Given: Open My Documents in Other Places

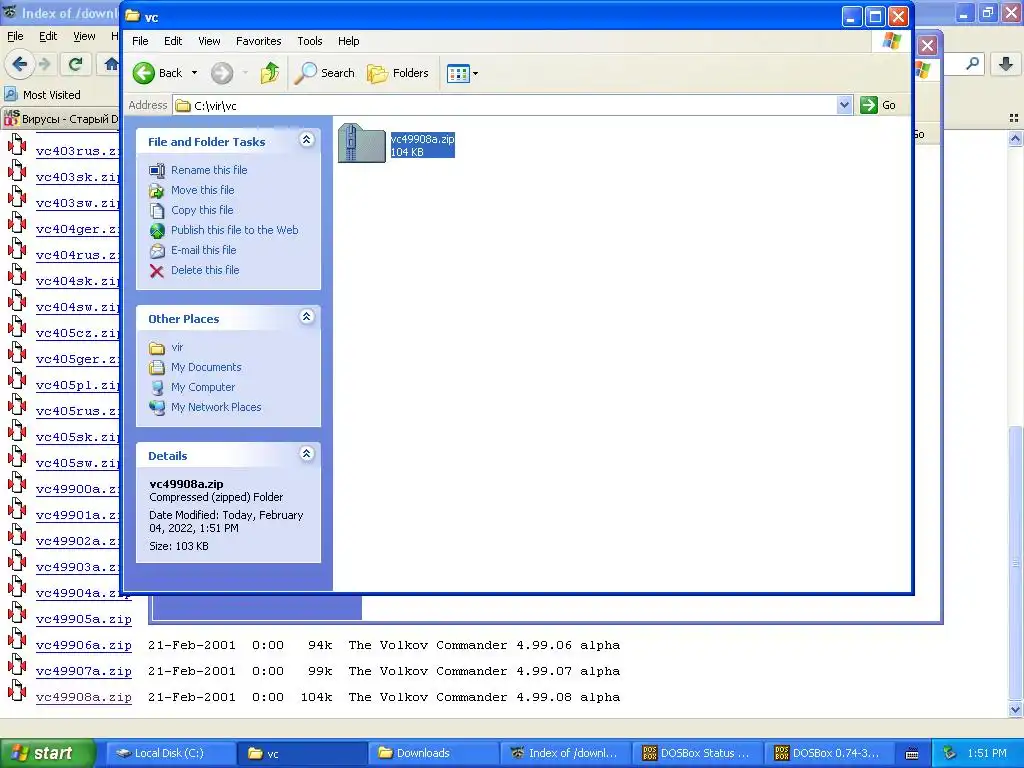Looking at the screenshot, I should [x=206, y=367].
